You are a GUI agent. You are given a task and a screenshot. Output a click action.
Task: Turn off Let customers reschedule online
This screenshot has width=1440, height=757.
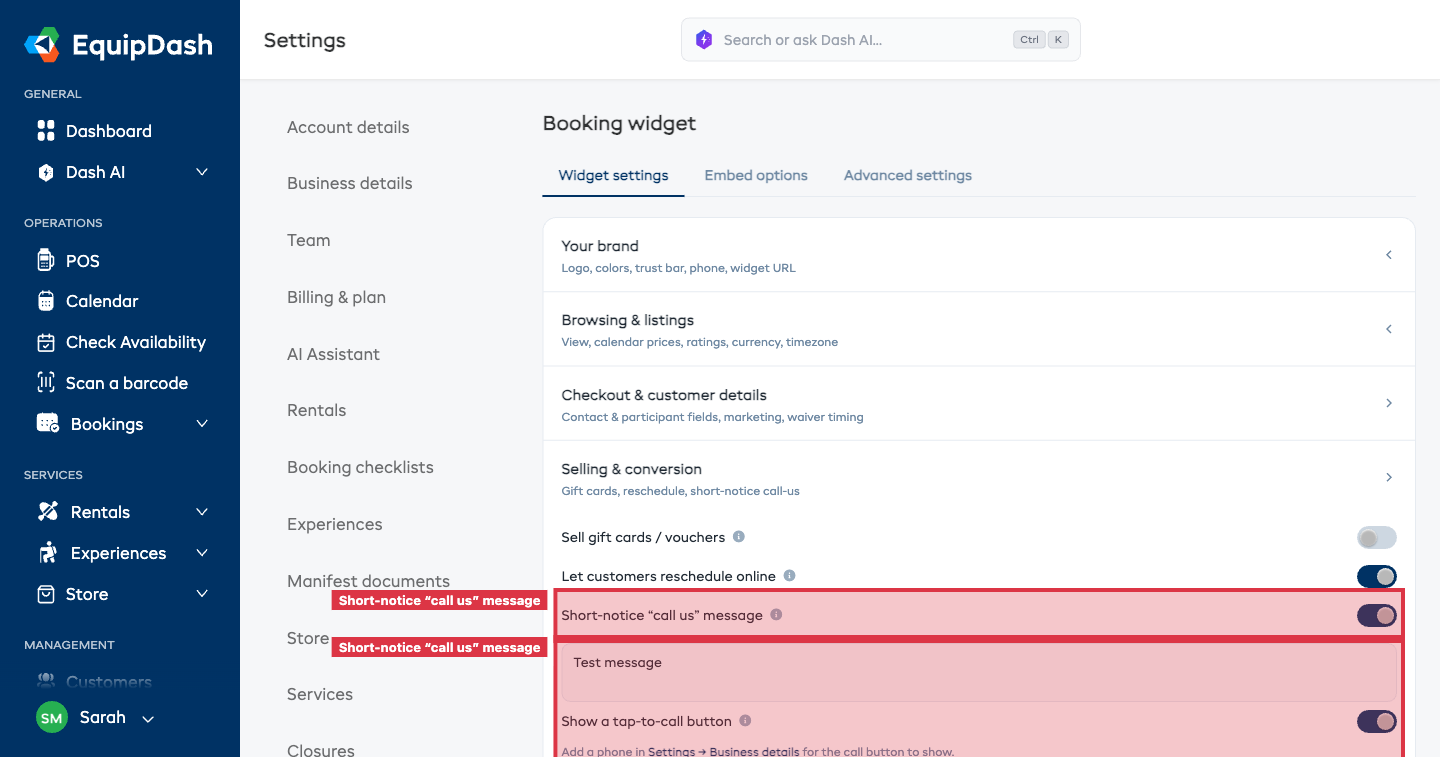click(x=1376, y=576)
